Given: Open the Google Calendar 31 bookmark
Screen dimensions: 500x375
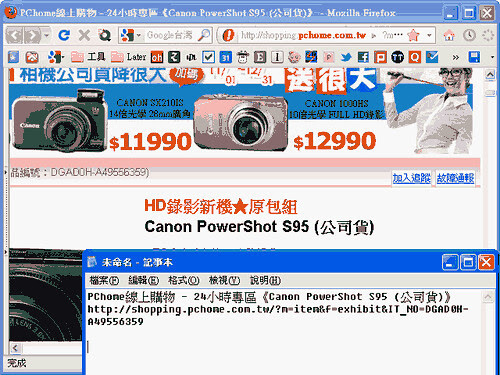Looking at the screenshot, I should tap(226, 57).
